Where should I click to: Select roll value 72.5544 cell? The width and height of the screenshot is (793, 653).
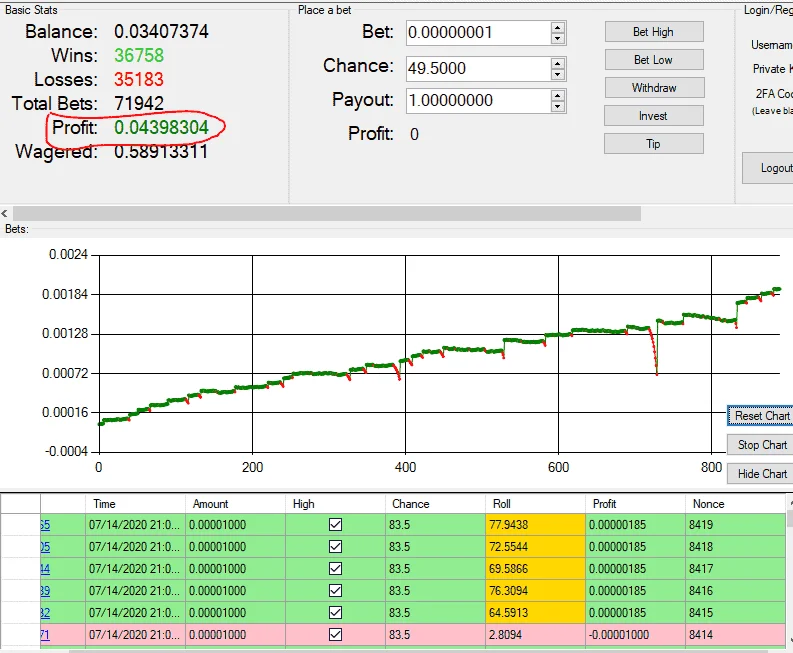[x=535, y=547]
